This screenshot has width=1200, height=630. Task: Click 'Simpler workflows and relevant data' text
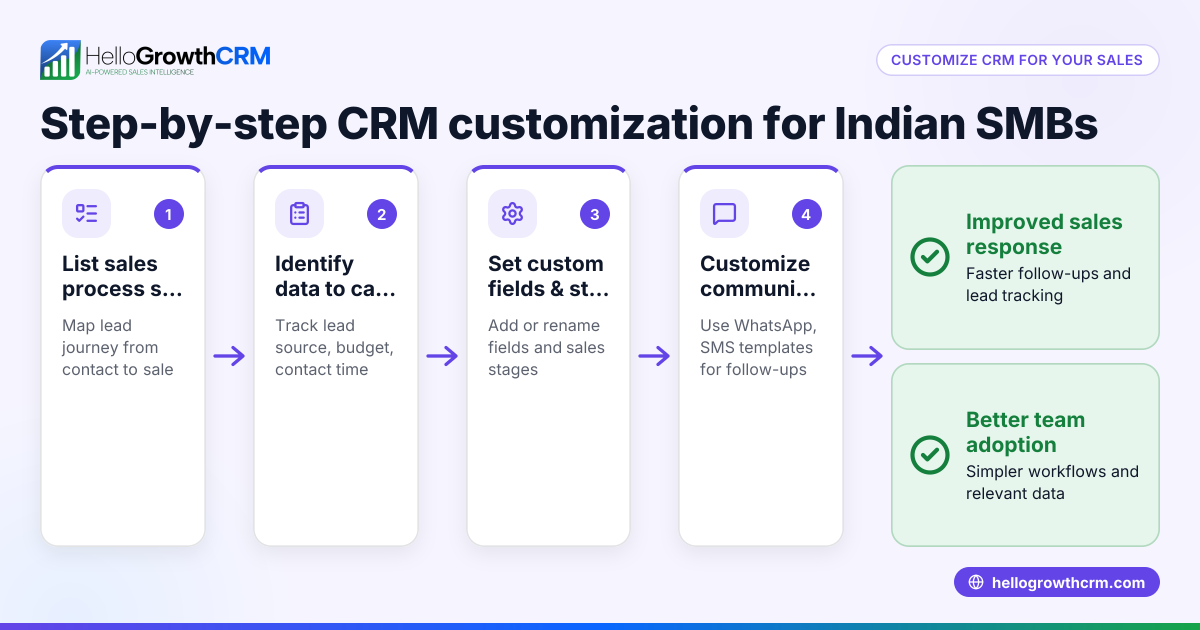pos(1052,482)
